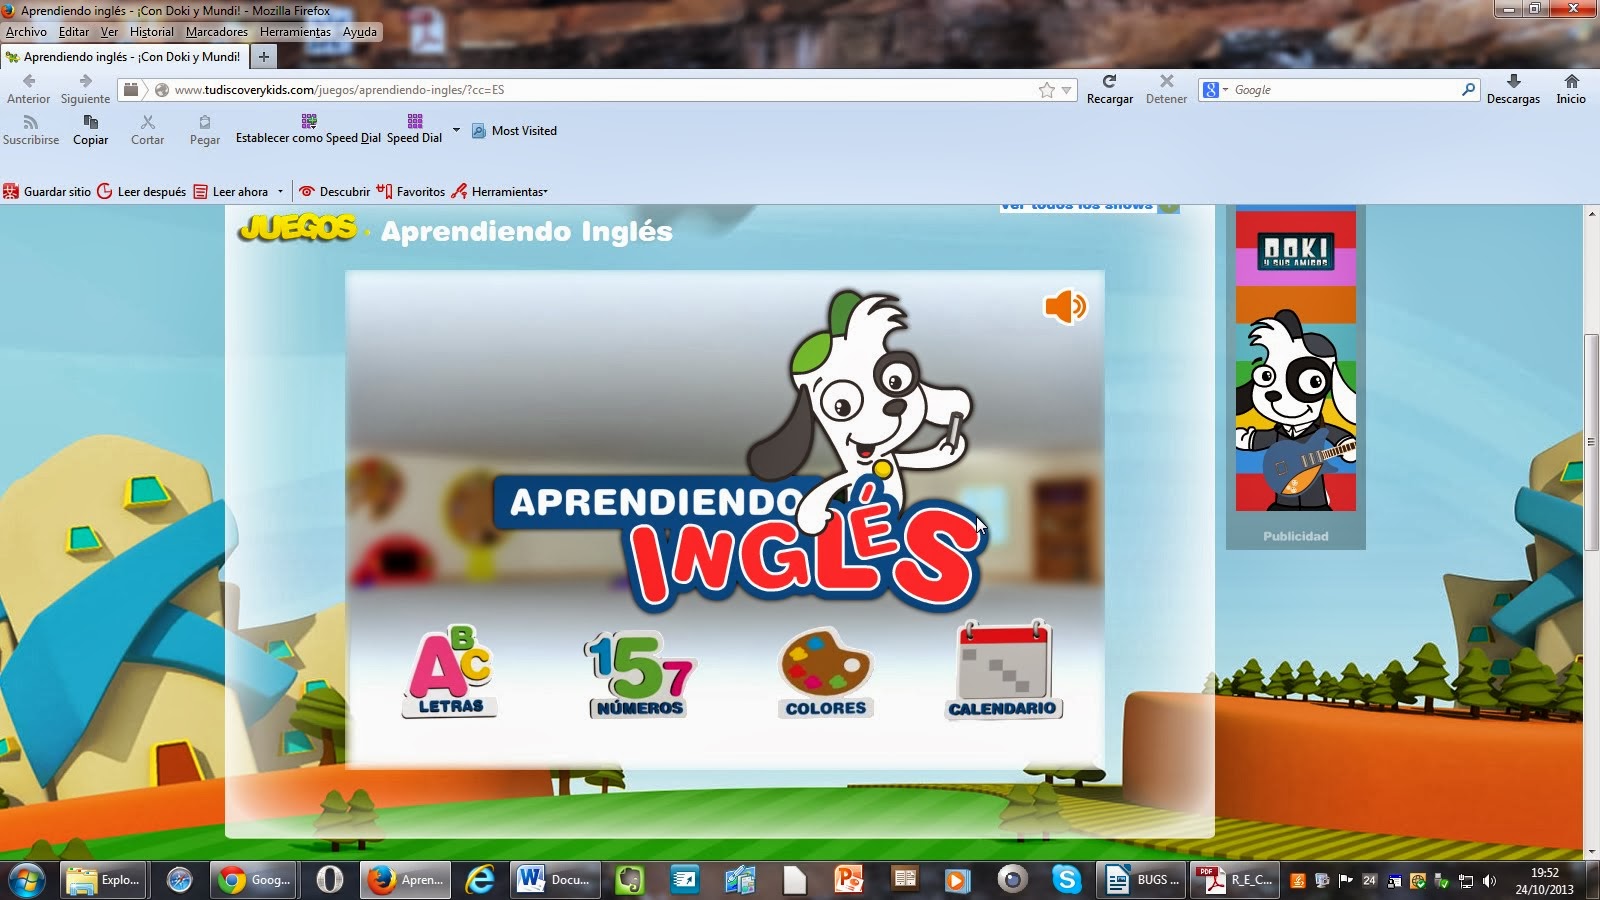The image size is (1600, 900).
Task: Open the Letras ABC game
Action: [x=450, y=671]
